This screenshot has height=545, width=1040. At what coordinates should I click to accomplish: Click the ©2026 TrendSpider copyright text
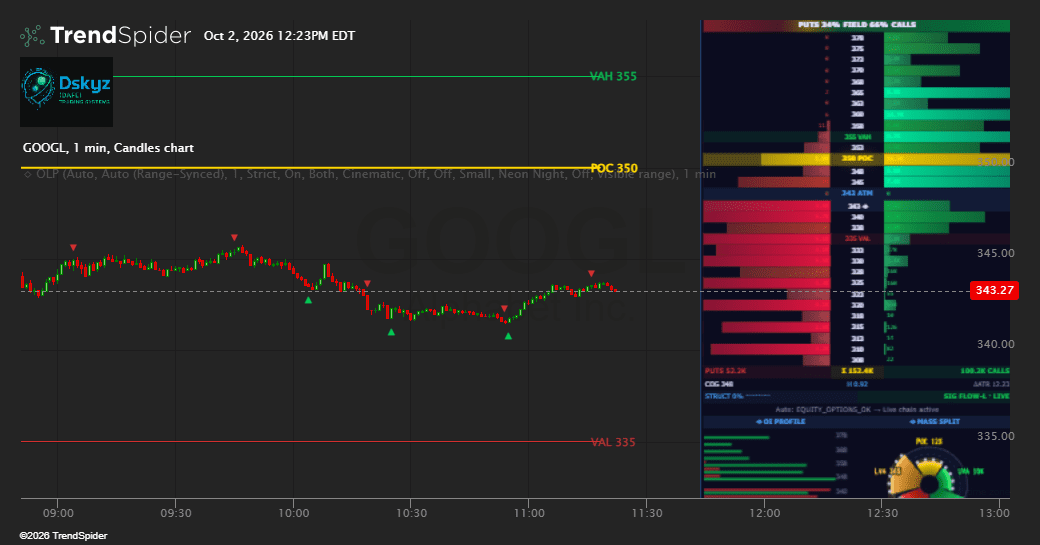64,536
